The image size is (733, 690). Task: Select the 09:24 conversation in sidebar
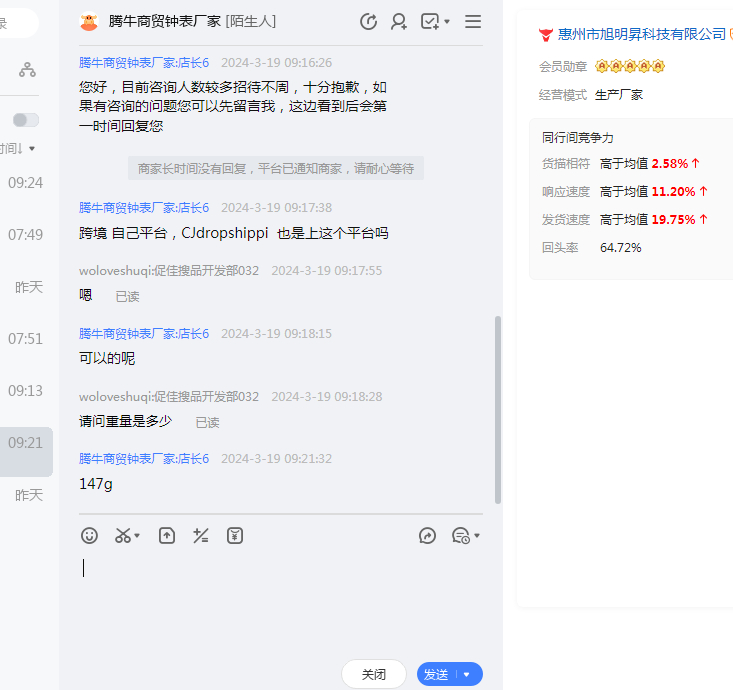click(x=26, y=183)
